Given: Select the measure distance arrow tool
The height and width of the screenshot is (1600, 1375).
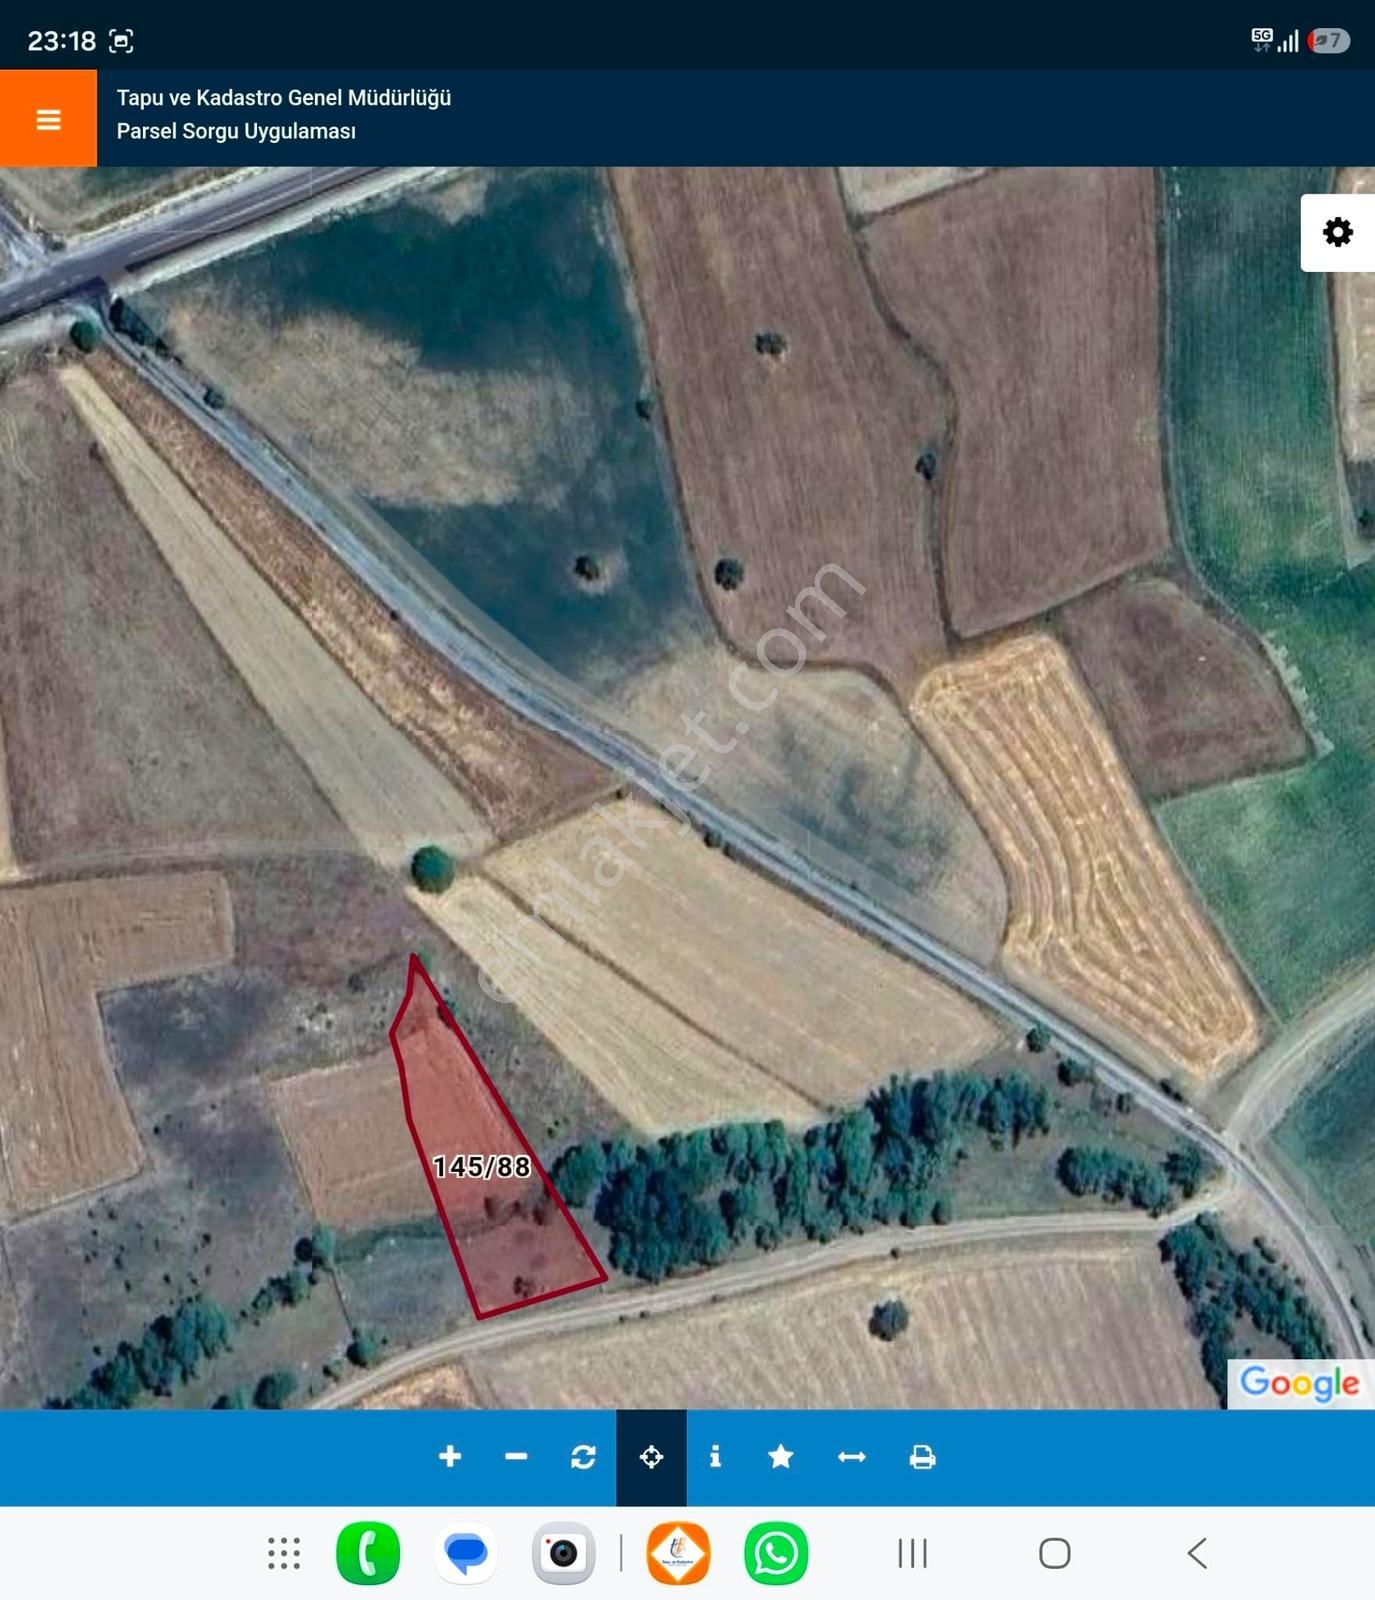Looking at the screenshot, I should tap(851, 1457).
